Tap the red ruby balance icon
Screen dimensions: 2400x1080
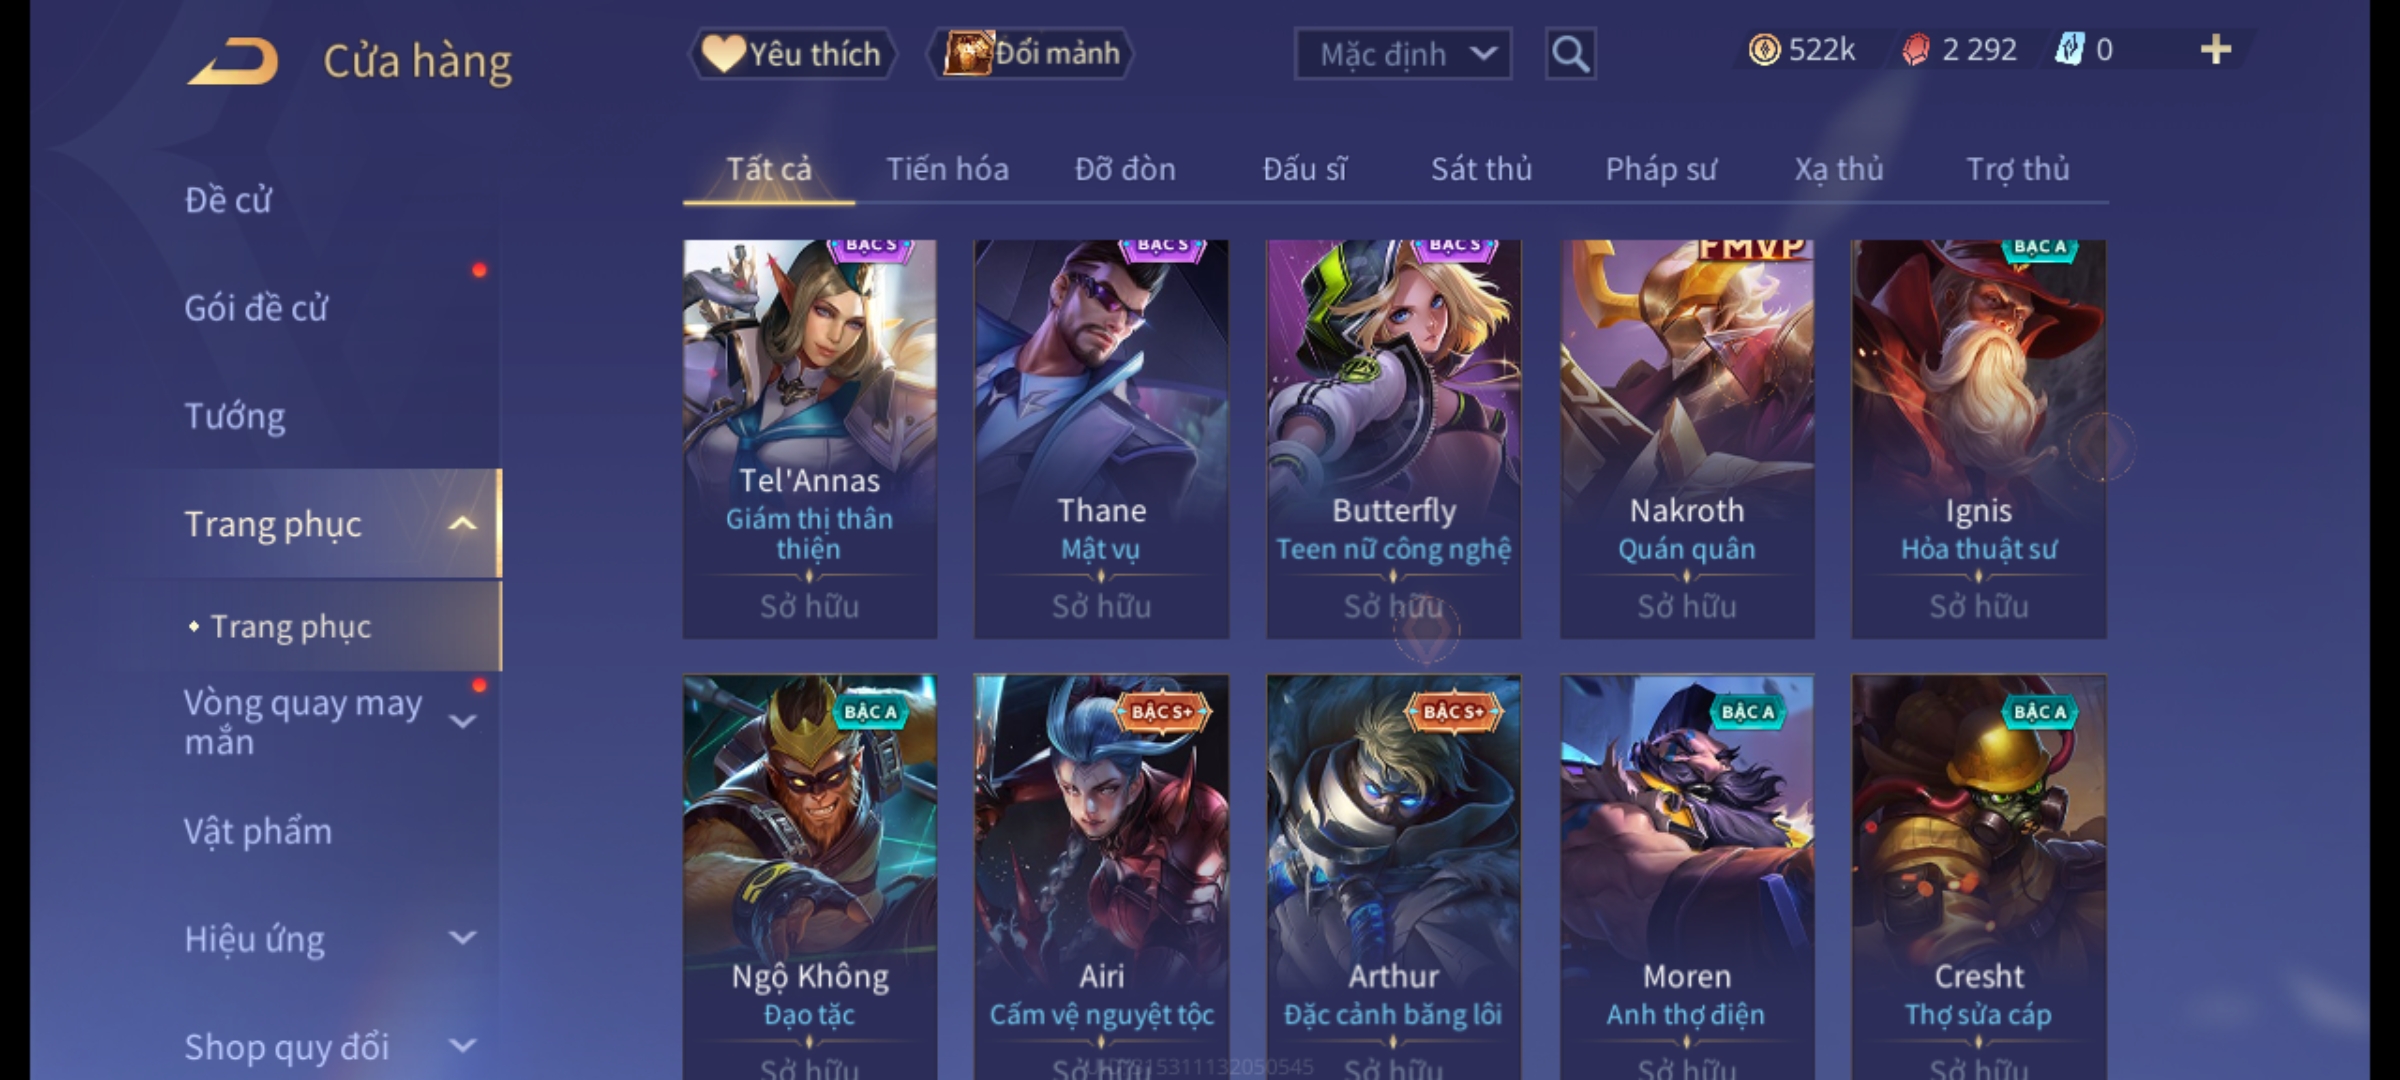pyautogui.click(x=1916, y=50)
